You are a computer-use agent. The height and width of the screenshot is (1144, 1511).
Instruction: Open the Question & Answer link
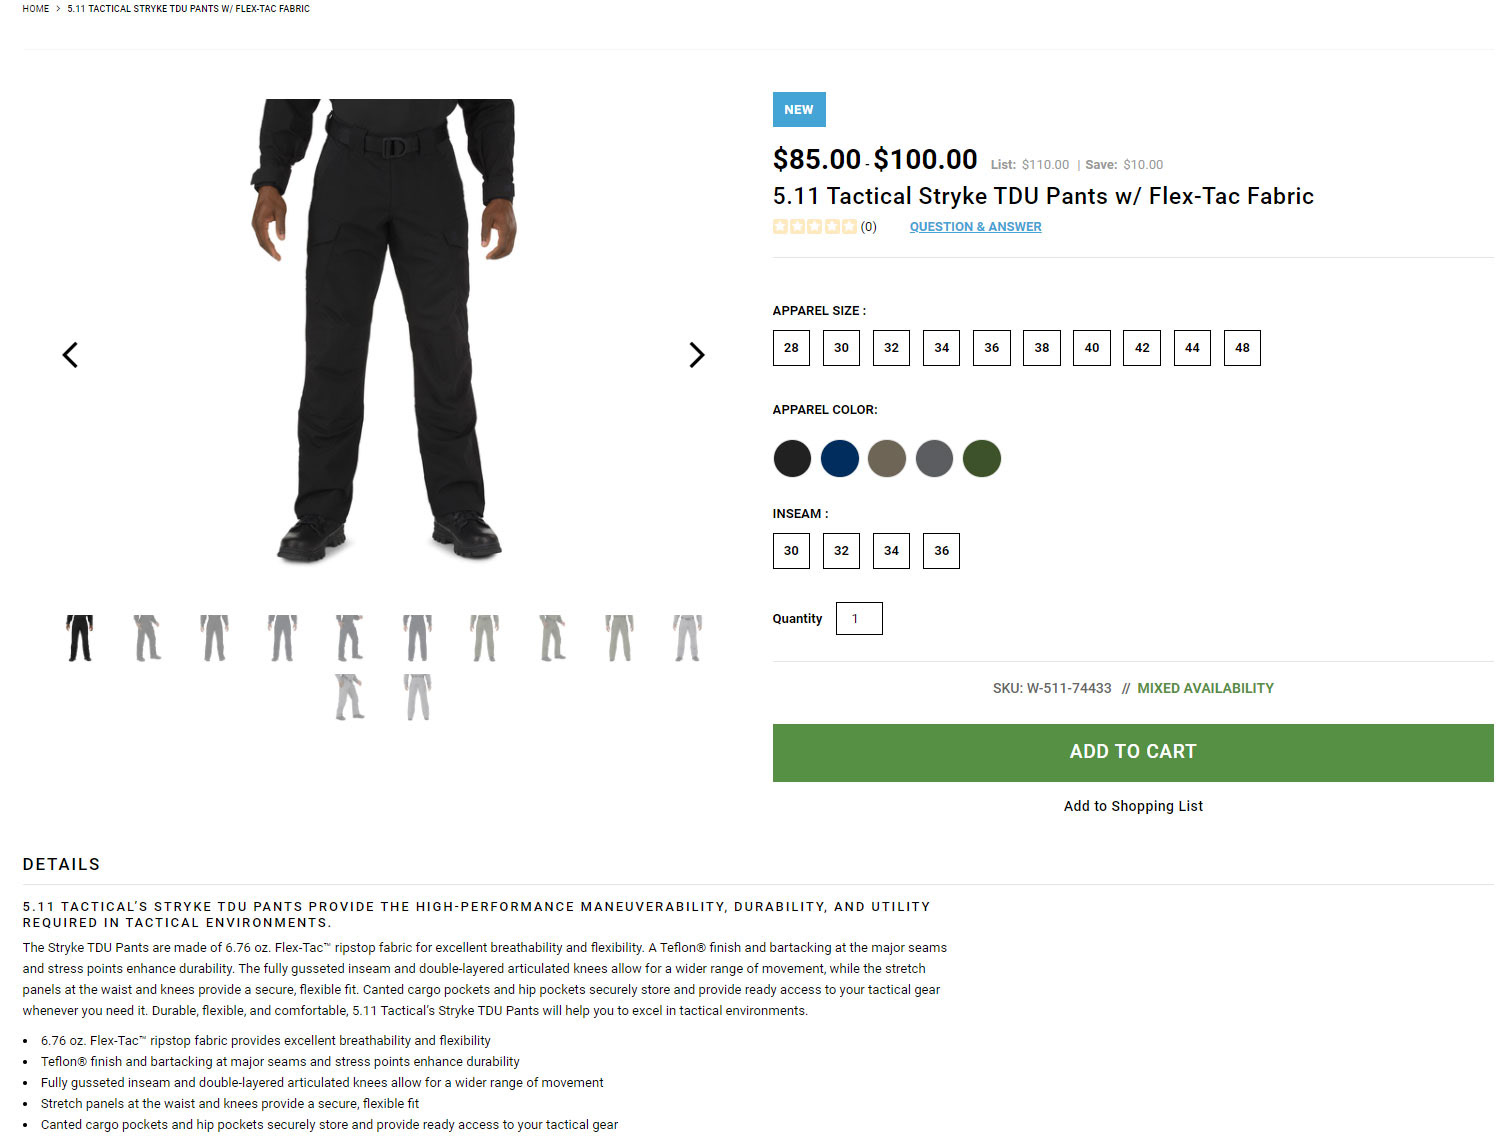pos(975,227)
